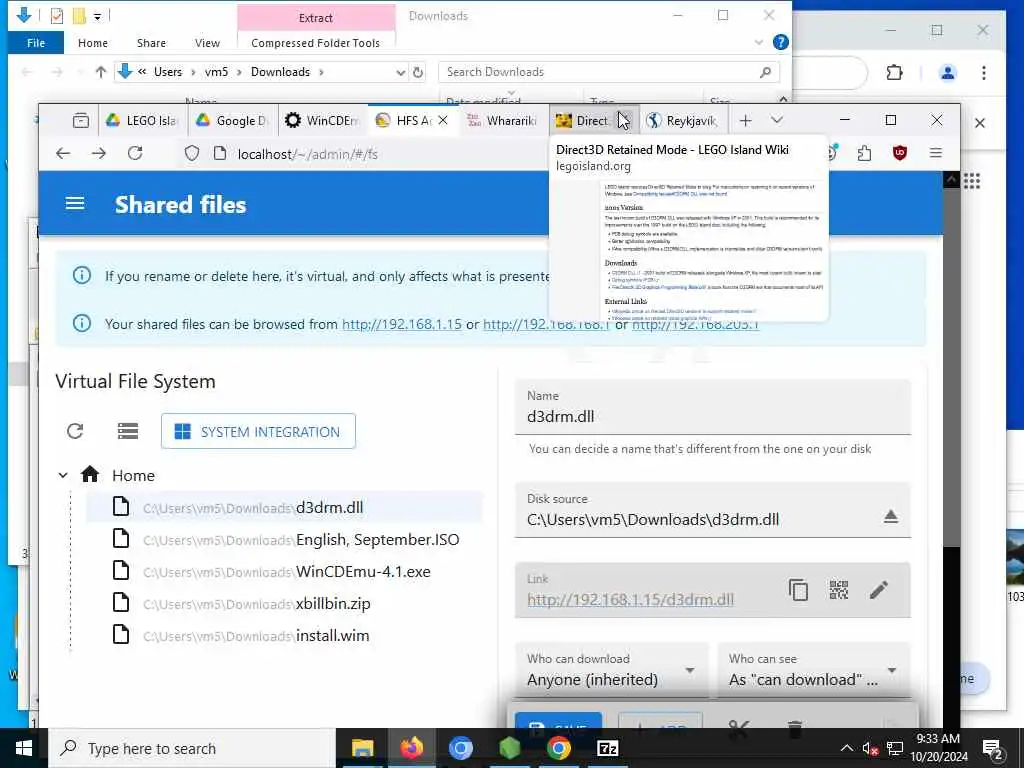Open 7-Zip from the taskbar
Viewport: 1024px width, 768px height.
point(607,748)
